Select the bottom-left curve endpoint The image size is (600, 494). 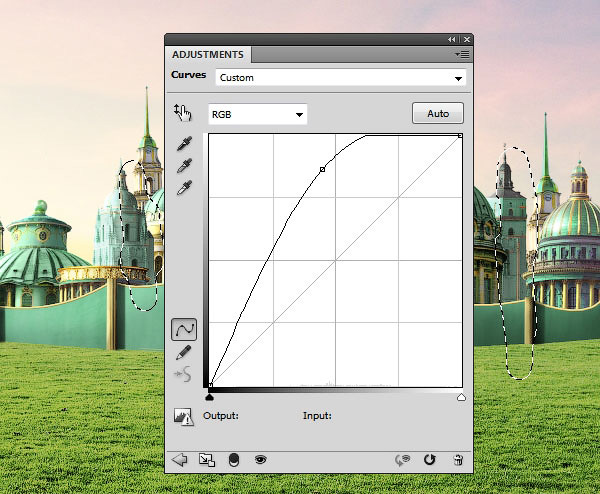210,385
